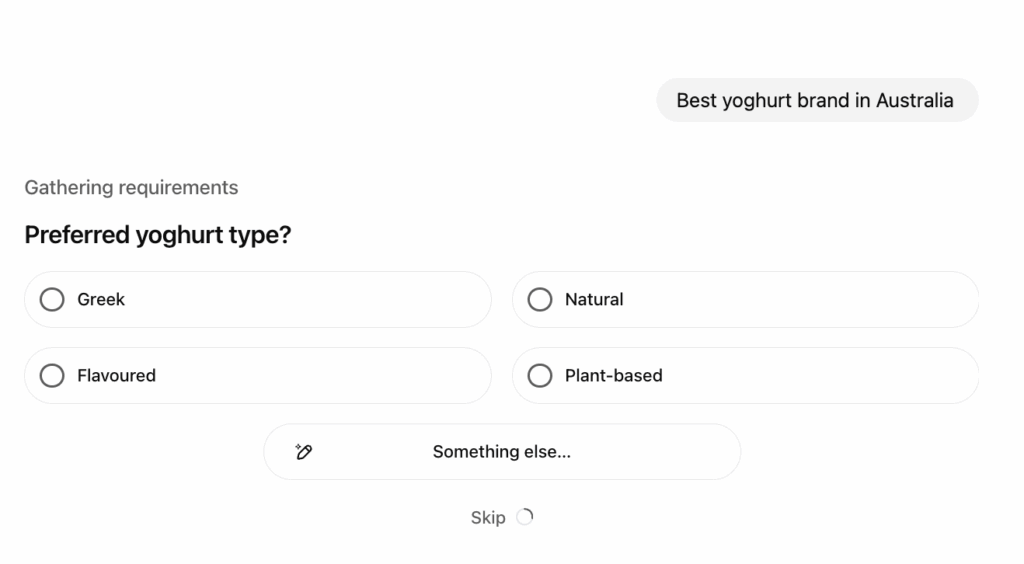This screenshot has width=1024, height=564.
Task: Click the 'Flavoured' option label text
Action: click(x=116, y=375)
